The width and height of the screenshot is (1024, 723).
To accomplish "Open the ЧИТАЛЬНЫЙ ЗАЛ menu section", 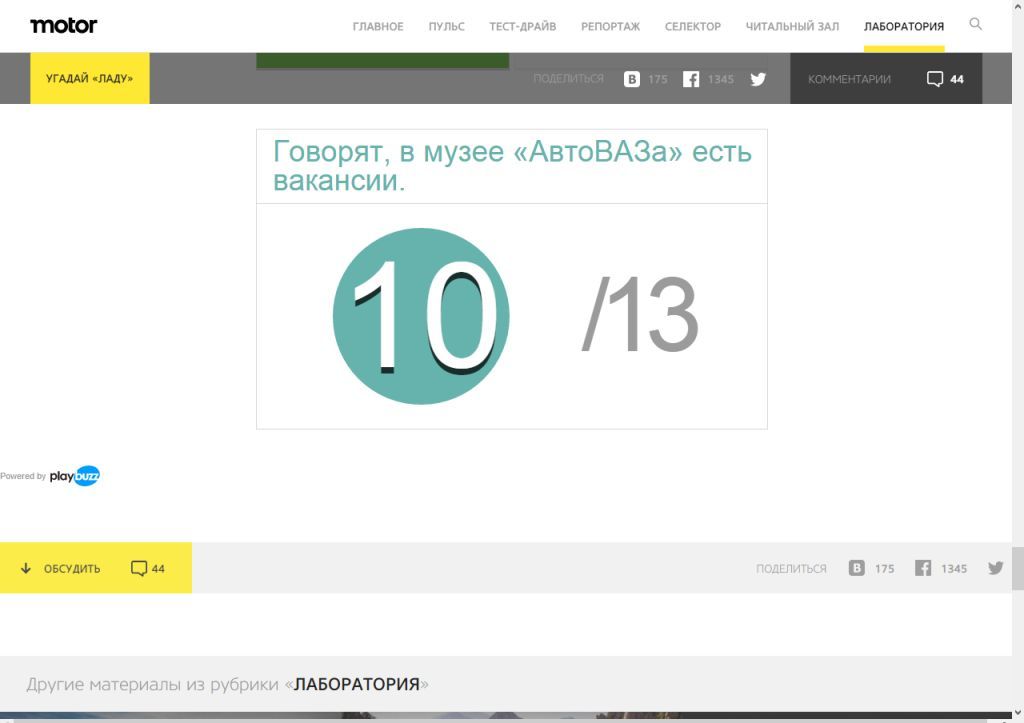I will coord(792,26).
